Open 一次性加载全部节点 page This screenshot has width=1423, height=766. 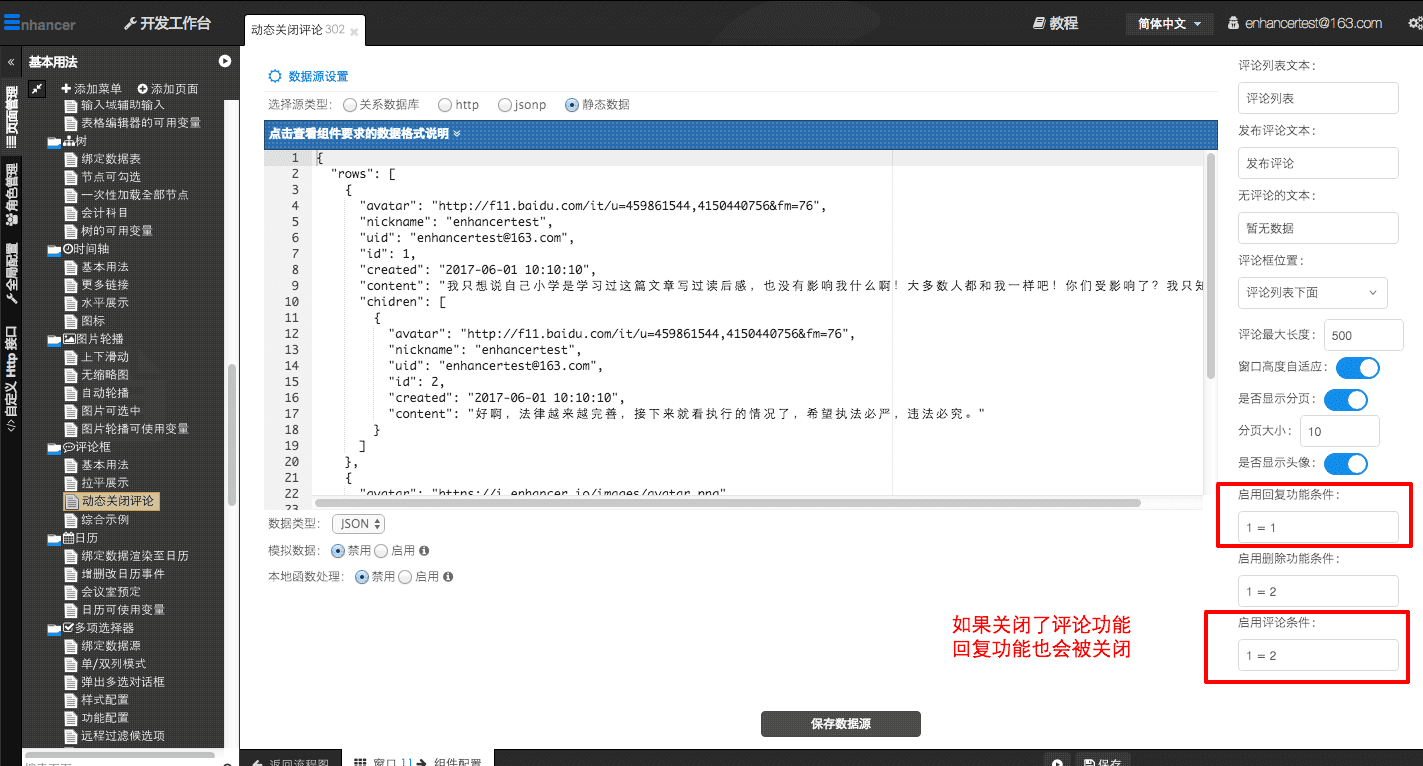pyautogui.click(x=135, y=195)
